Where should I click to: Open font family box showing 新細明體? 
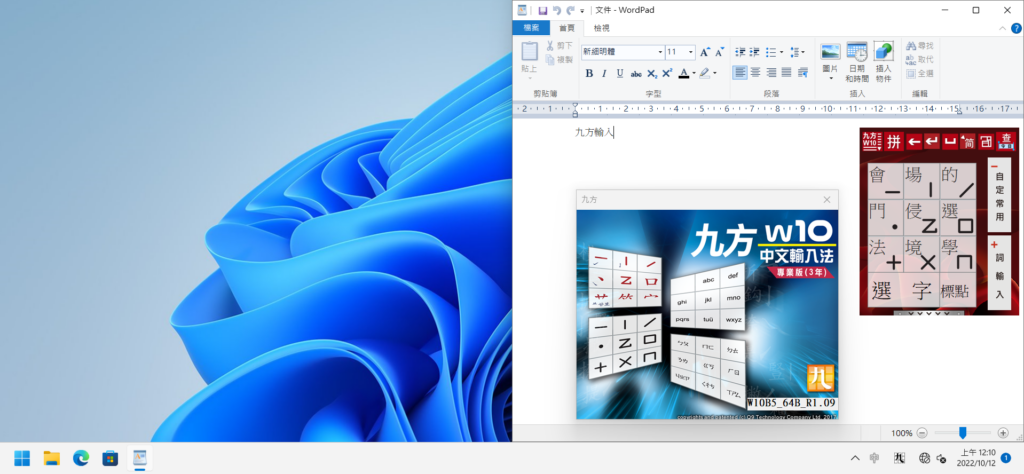[623, 52]
